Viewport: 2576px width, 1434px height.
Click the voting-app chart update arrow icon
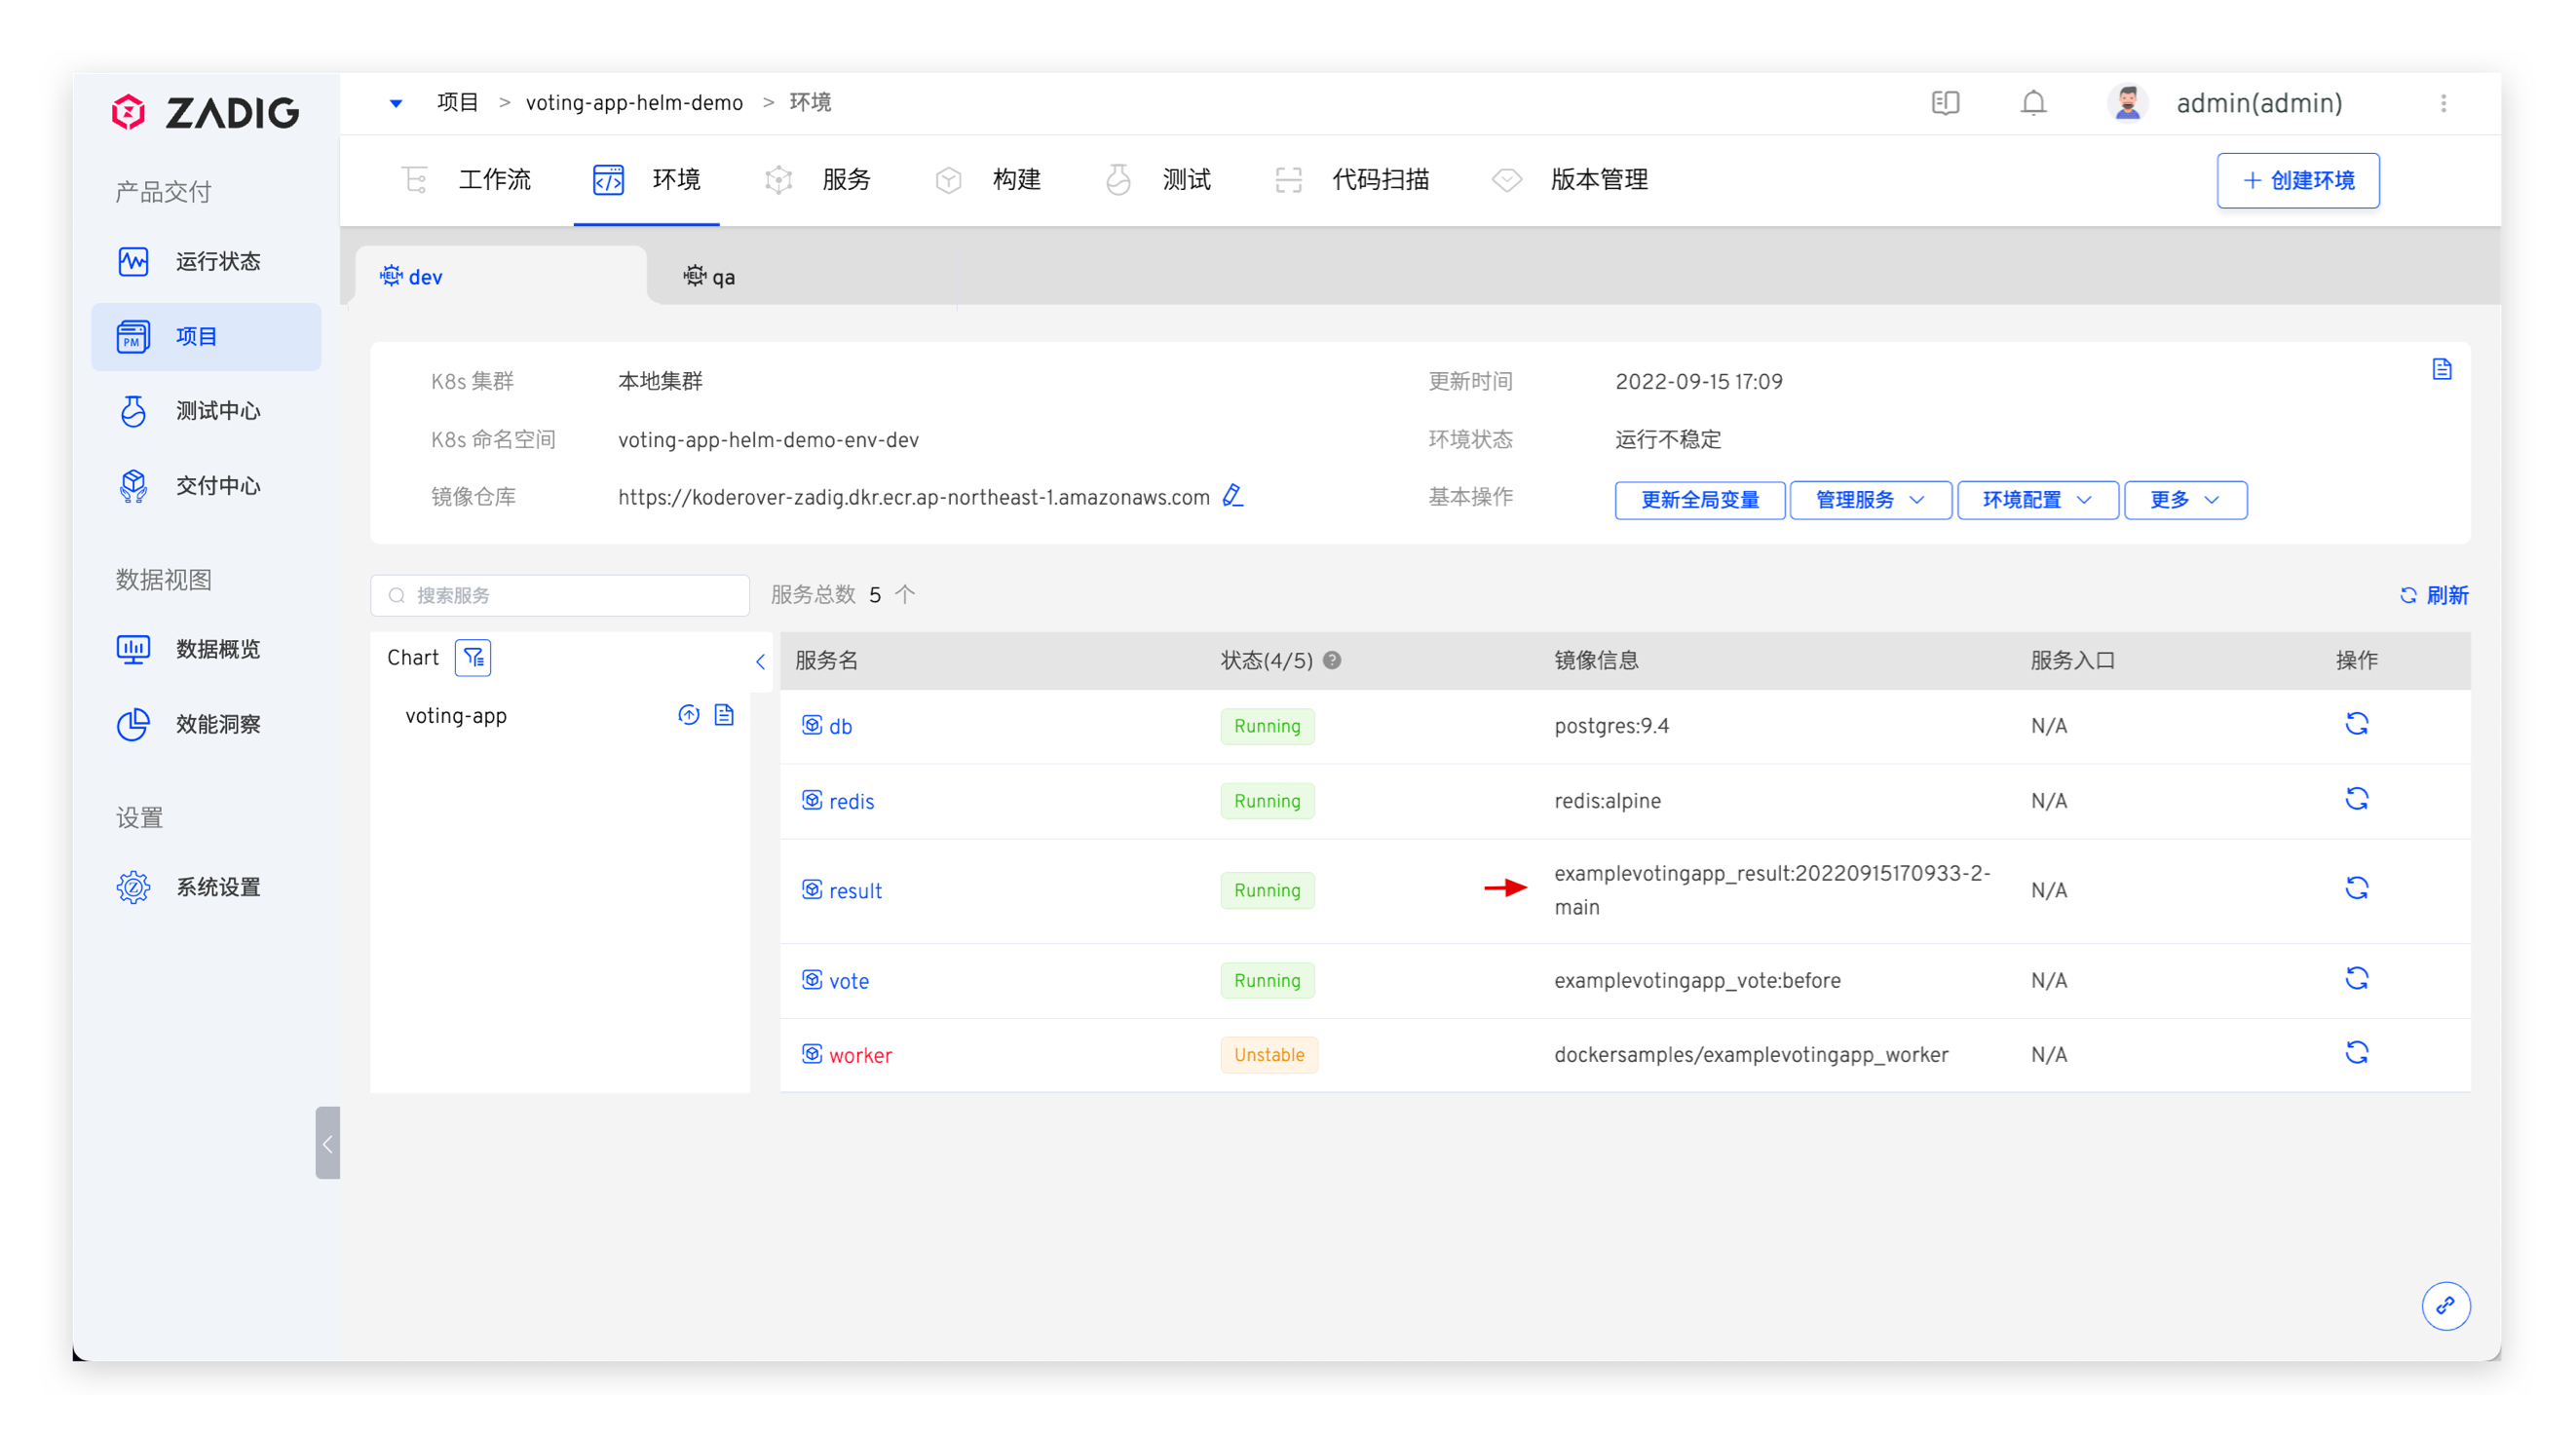(x=688, y=715)
